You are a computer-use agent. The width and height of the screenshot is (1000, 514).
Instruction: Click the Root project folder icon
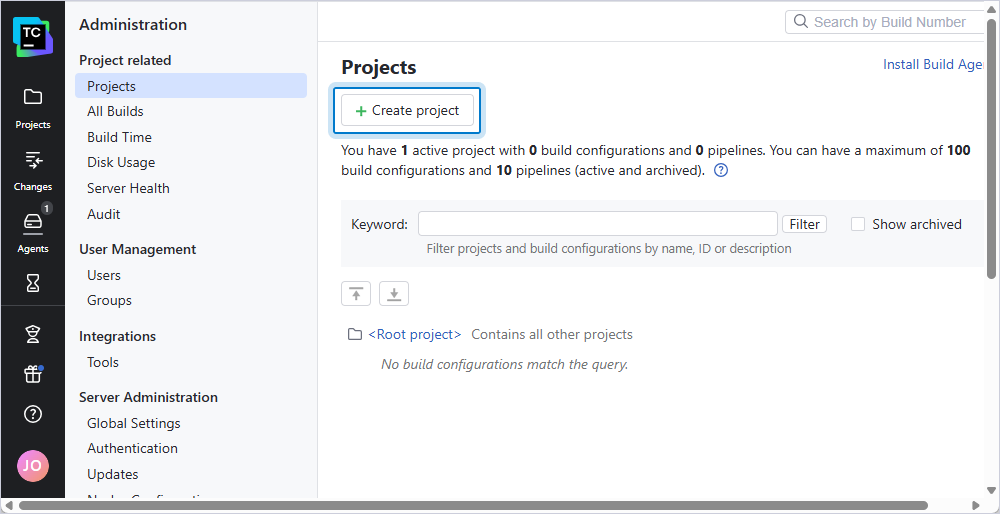(x=355, y=334)
